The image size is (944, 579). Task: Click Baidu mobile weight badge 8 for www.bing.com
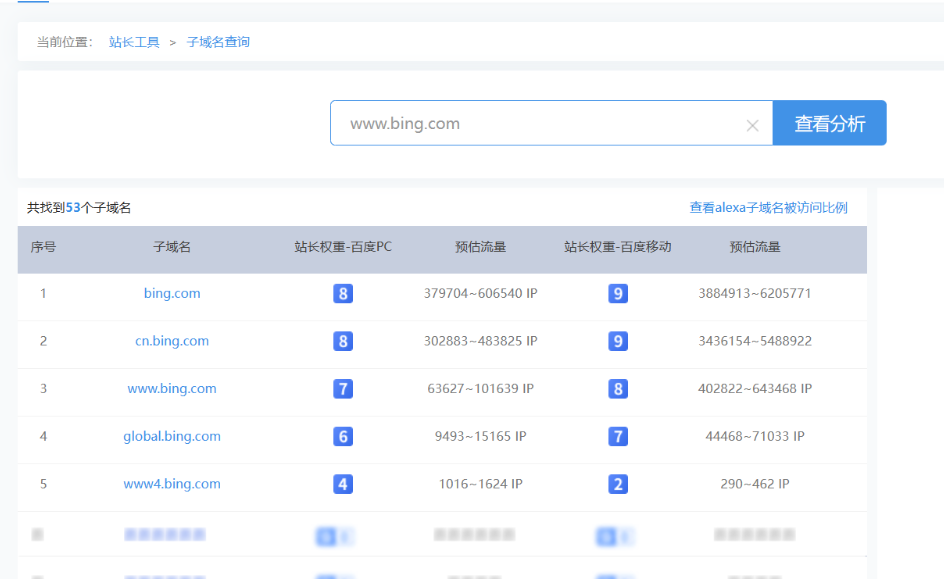[618, 389]
